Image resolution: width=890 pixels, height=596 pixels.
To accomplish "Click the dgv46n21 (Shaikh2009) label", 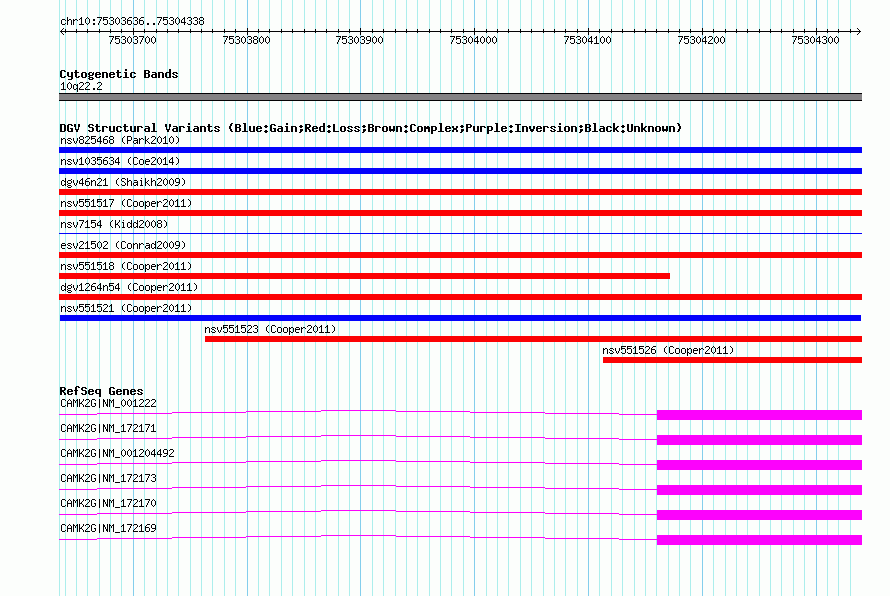I will 123,182.
